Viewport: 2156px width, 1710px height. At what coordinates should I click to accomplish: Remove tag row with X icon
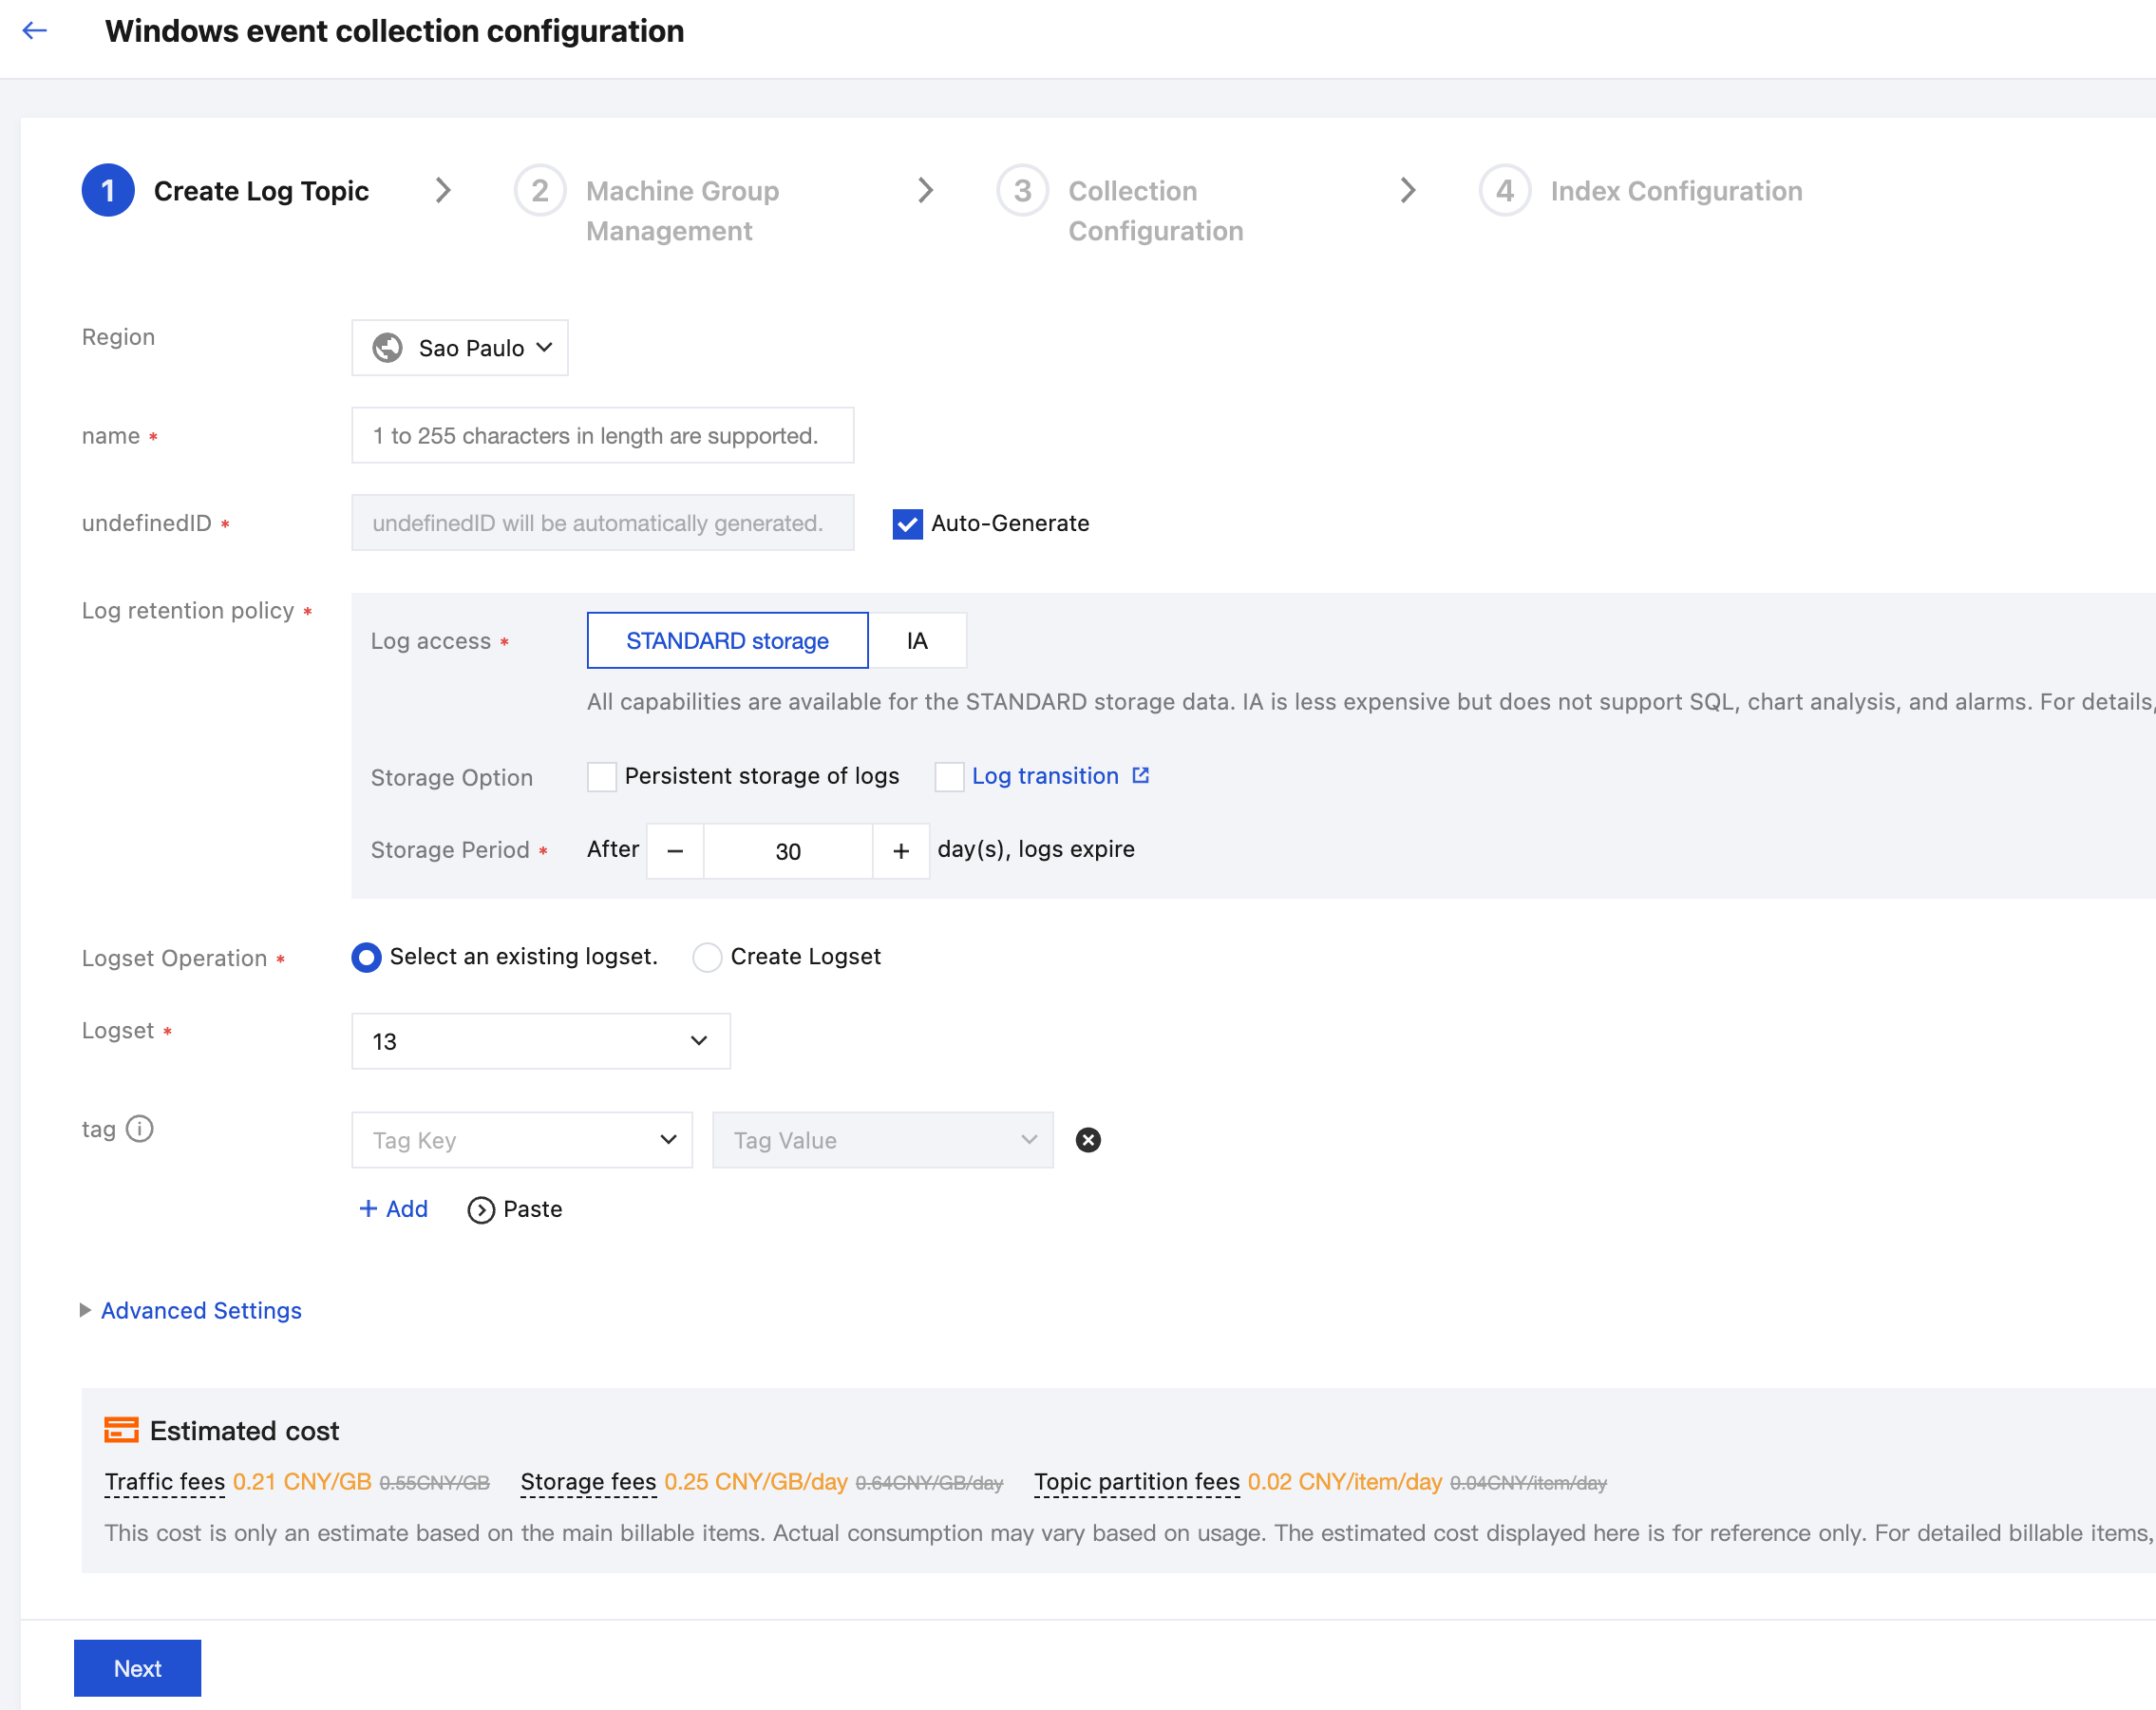tap(1088, 1140)
